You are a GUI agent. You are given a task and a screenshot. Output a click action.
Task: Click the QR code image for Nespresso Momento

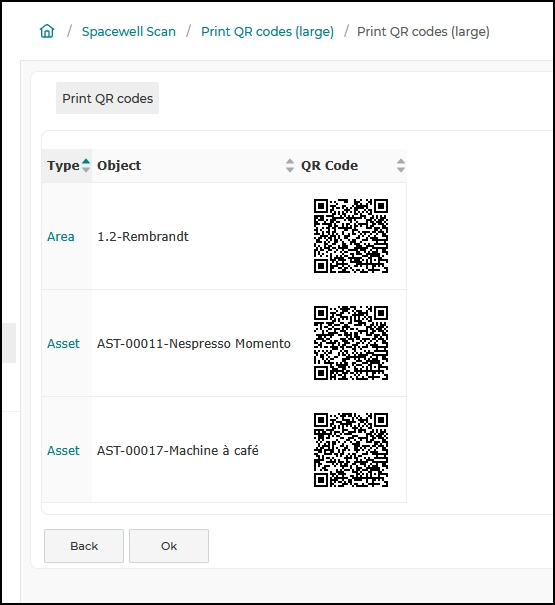click(x=351, y=343)
